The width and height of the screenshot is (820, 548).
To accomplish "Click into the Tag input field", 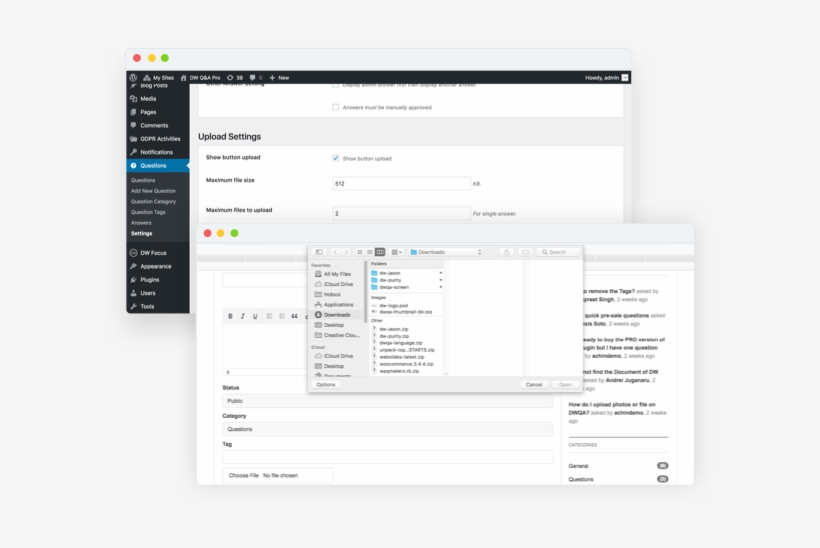I will (388, 457).
